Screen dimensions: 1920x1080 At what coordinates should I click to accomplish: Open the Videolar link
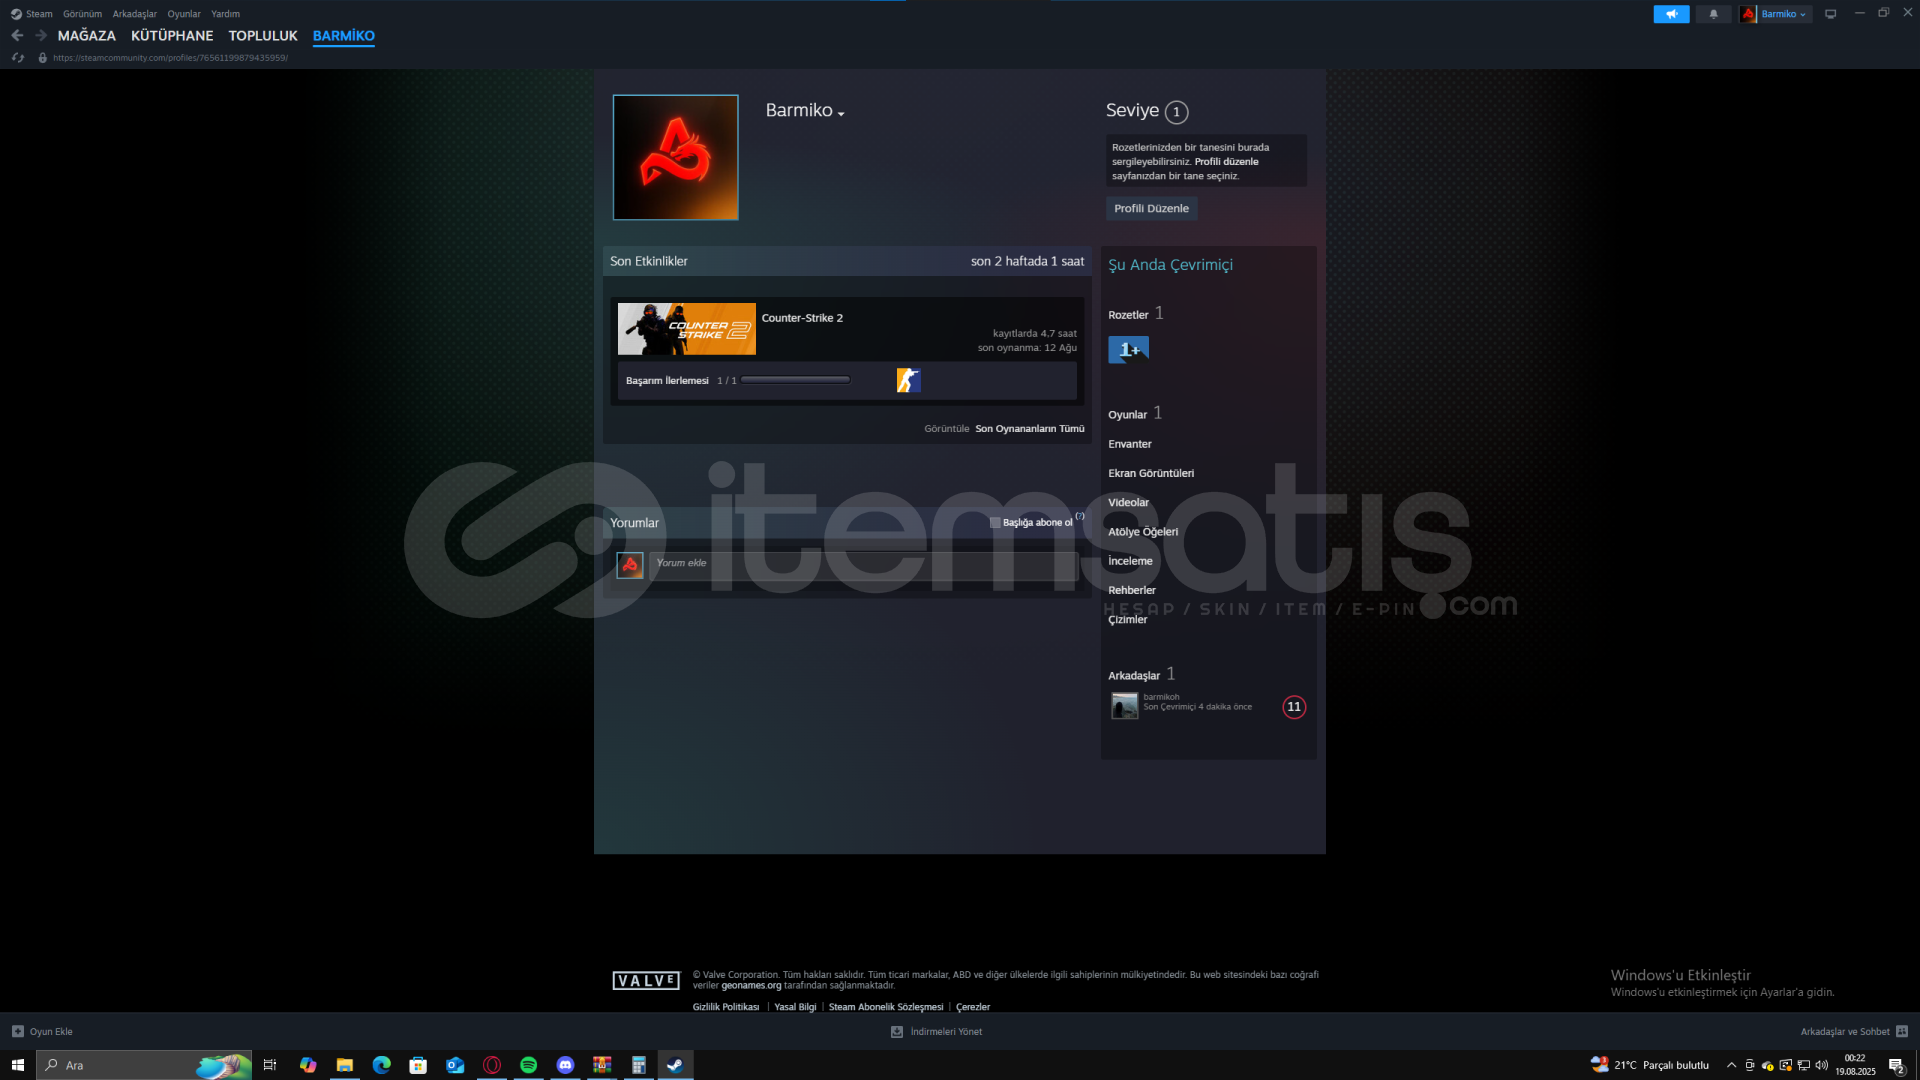(1128, 503)
